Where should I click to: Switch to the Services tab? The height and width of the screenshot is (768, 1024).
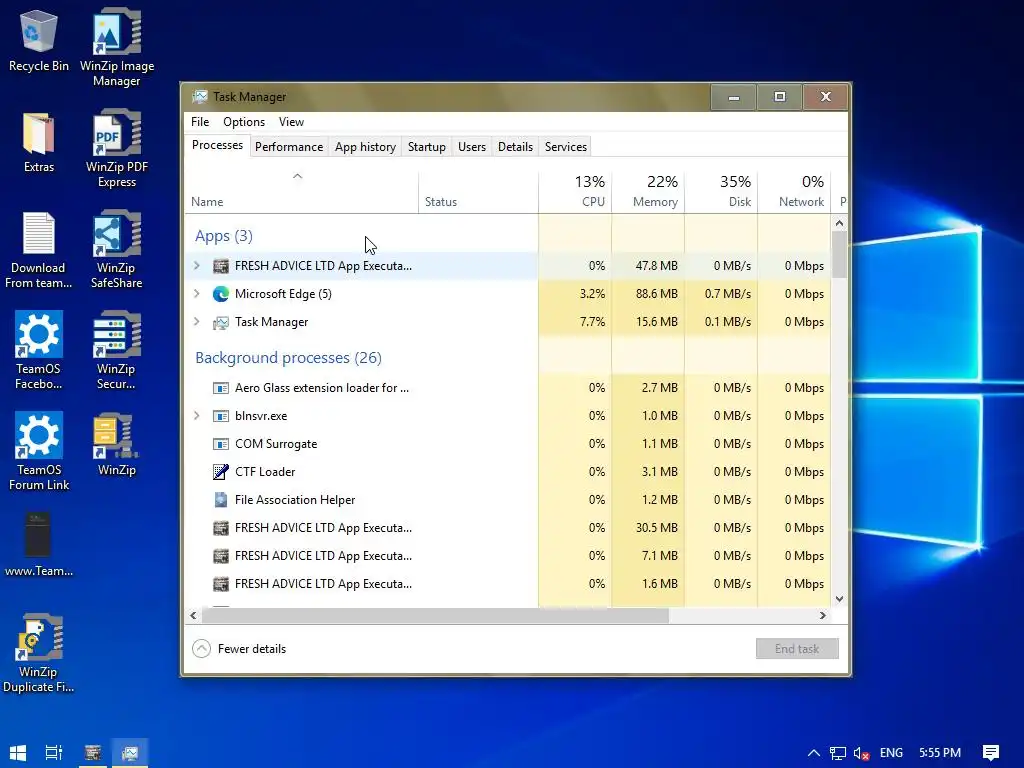tap(566, 147)
